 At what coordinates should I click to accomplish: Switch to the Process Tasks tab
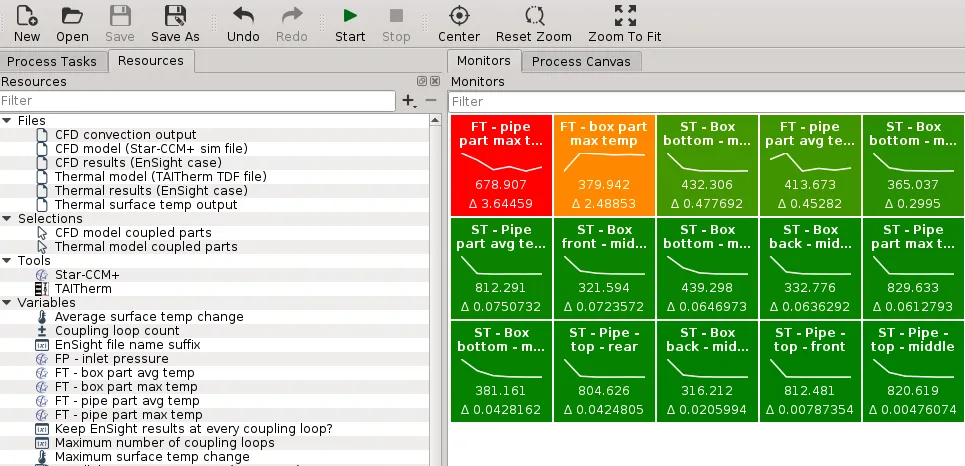tap(52, 62)
